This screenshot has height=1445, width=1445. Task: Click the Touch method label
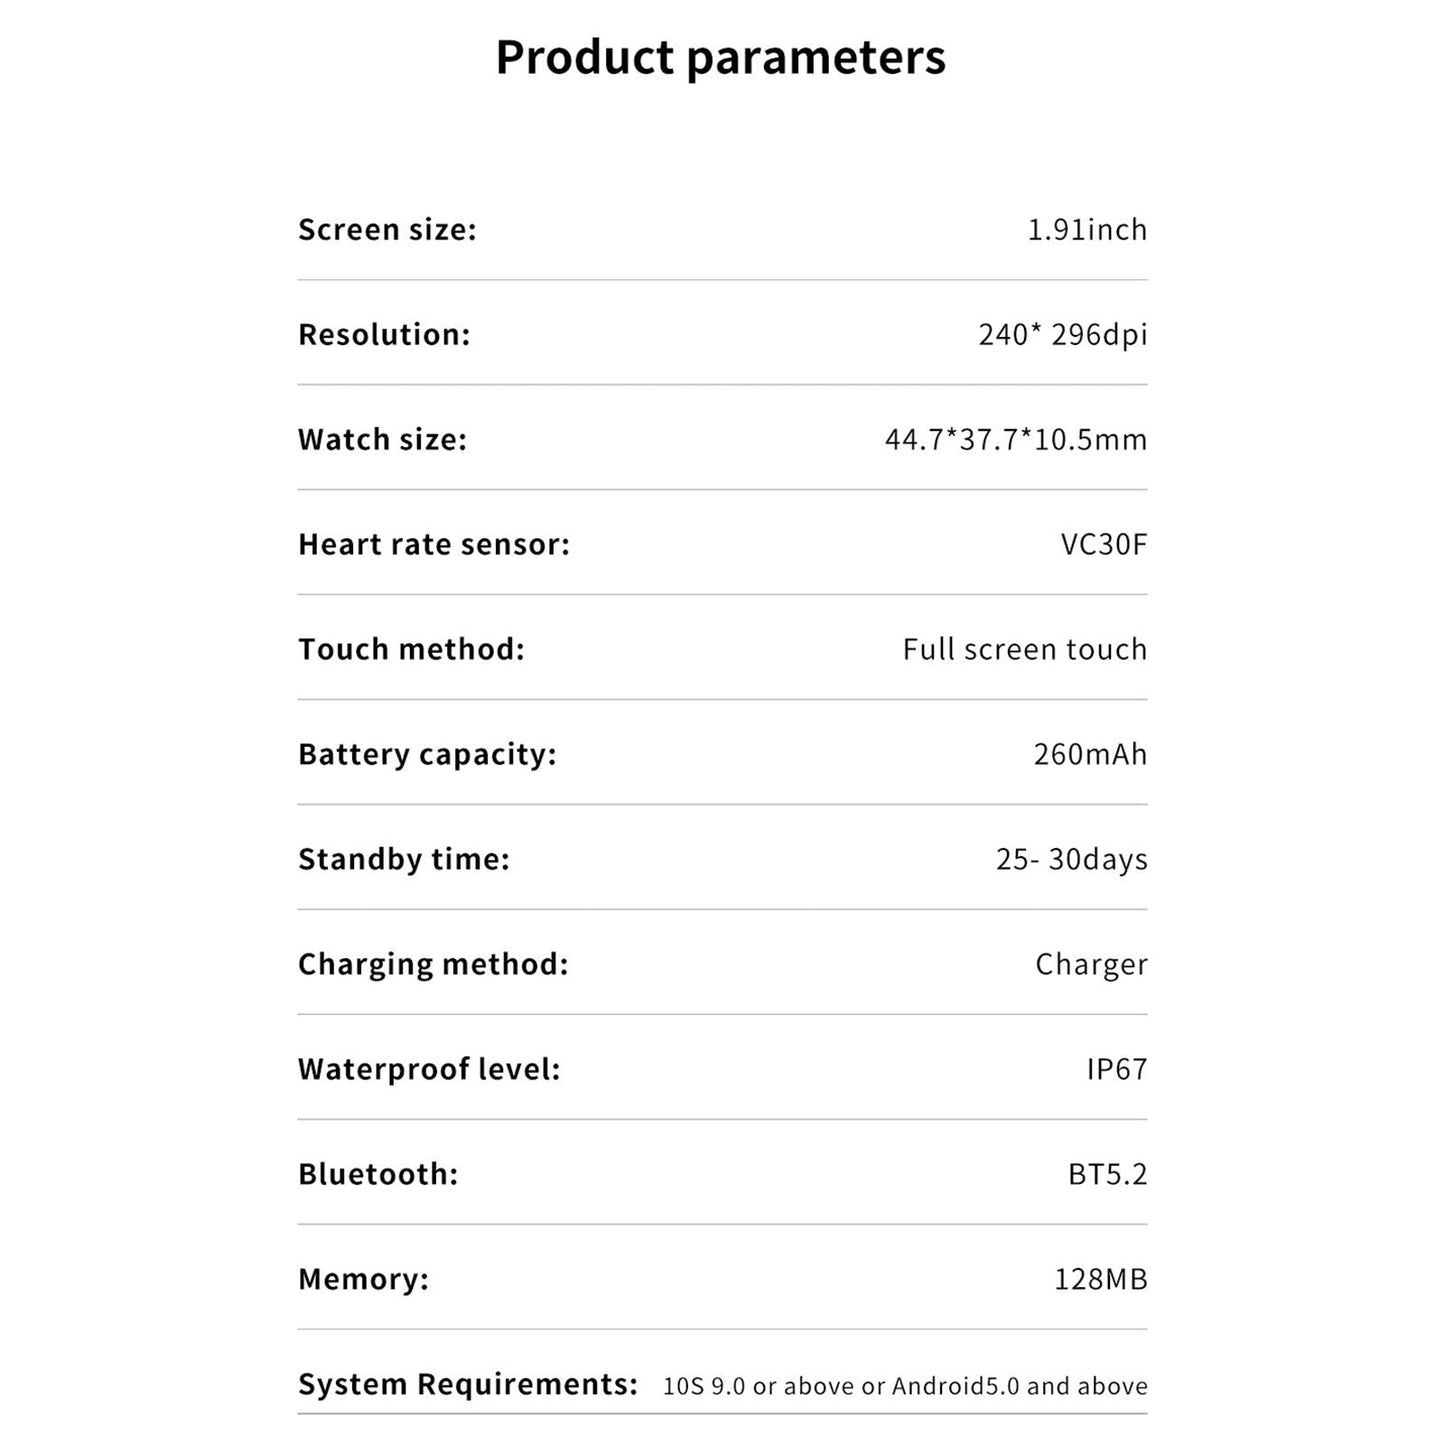[x=411, y=650]
